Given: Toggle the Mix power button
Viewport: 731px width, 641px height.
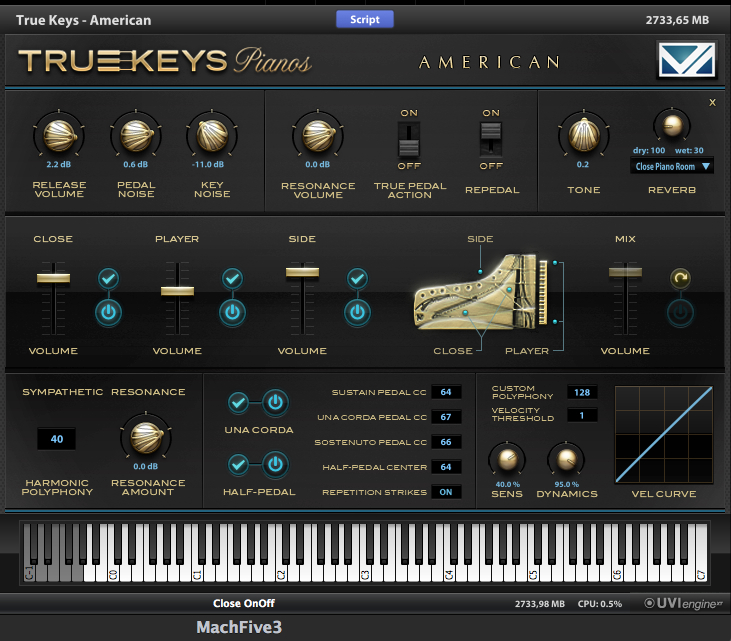Looking at the screenshot, I should click(680, 312).
